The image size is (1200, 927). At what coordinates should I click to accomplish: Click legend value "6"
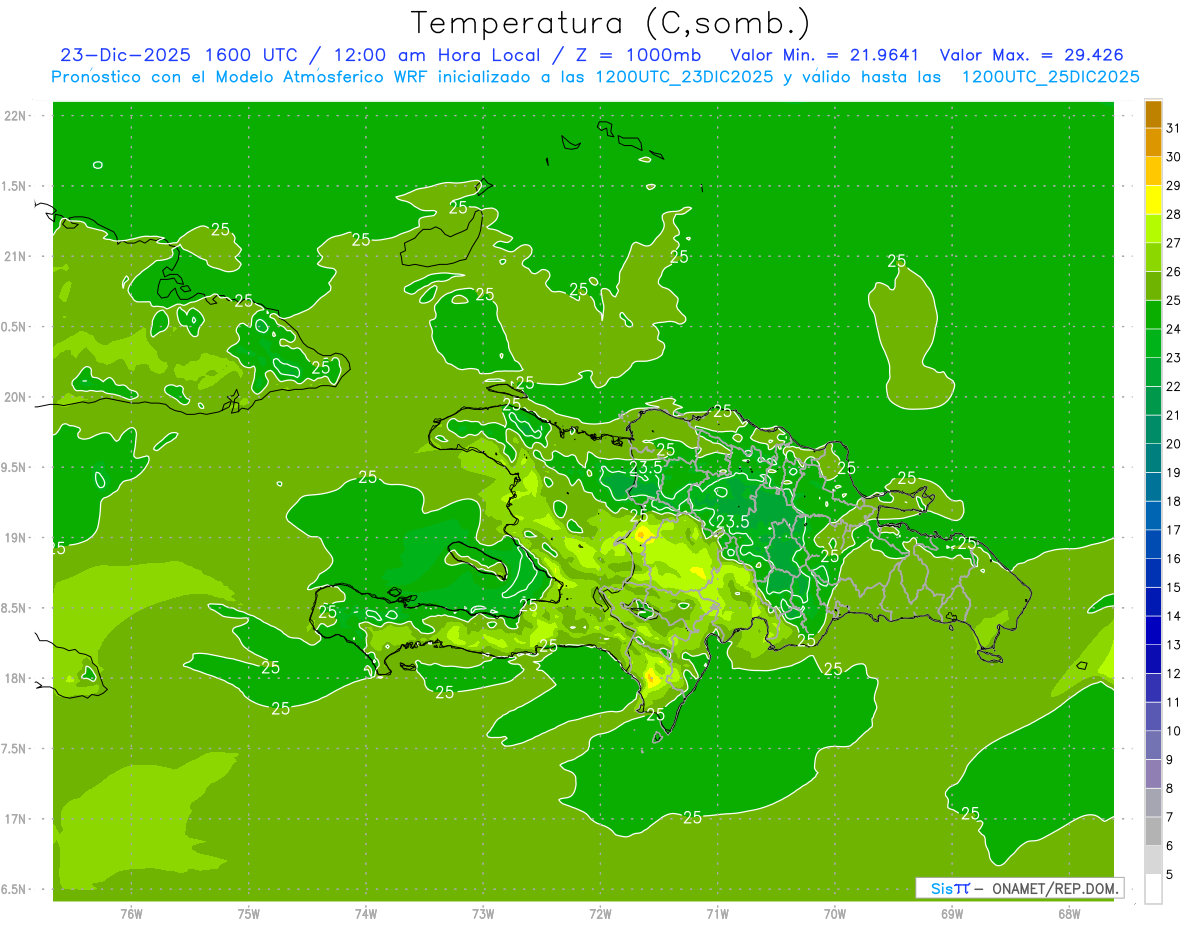(x=1170, y=846)
